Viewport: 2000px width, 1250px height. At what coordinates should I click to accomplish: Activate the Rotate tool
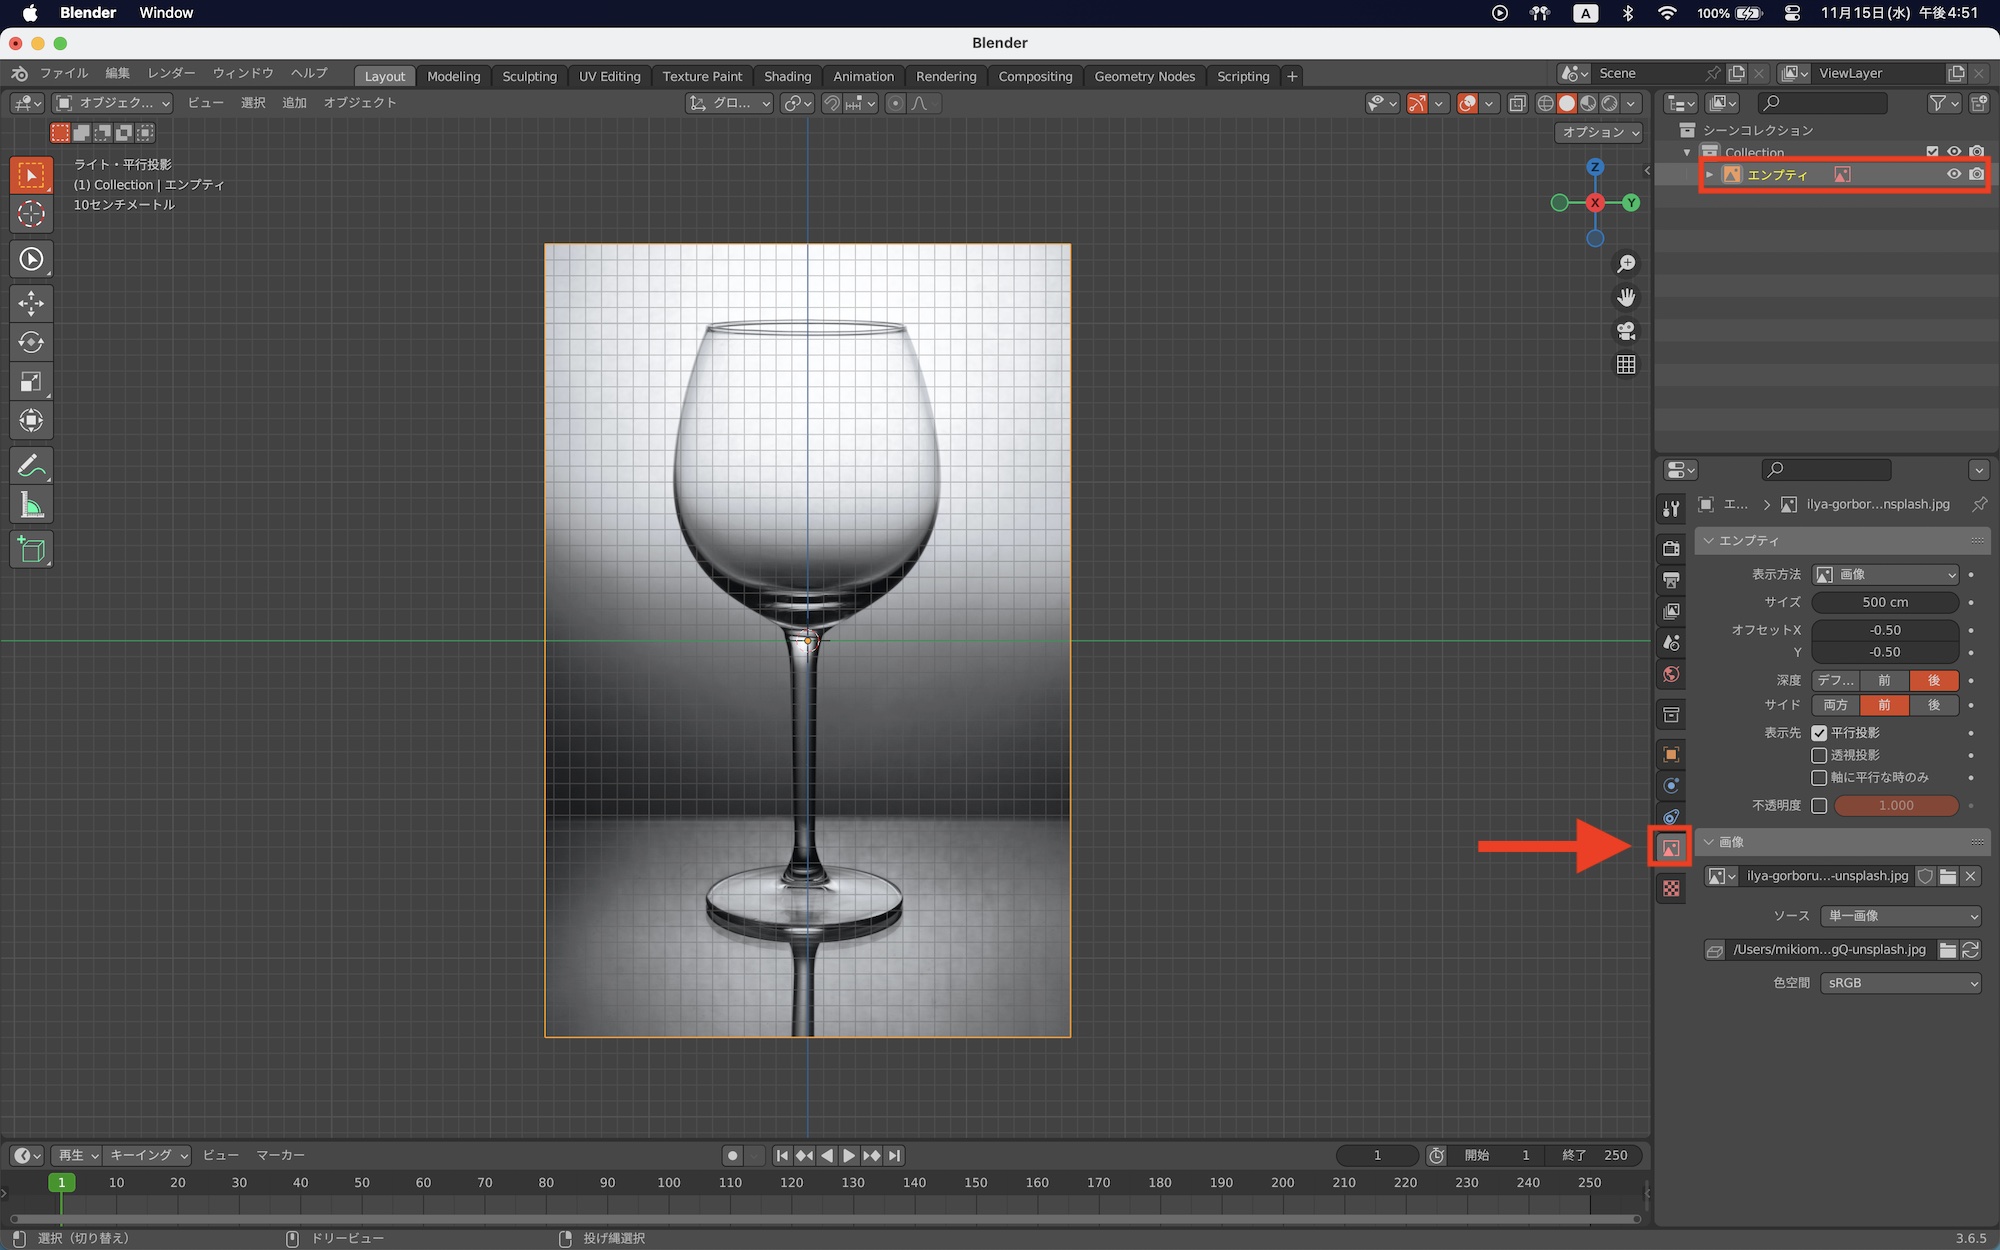[31, 342]
